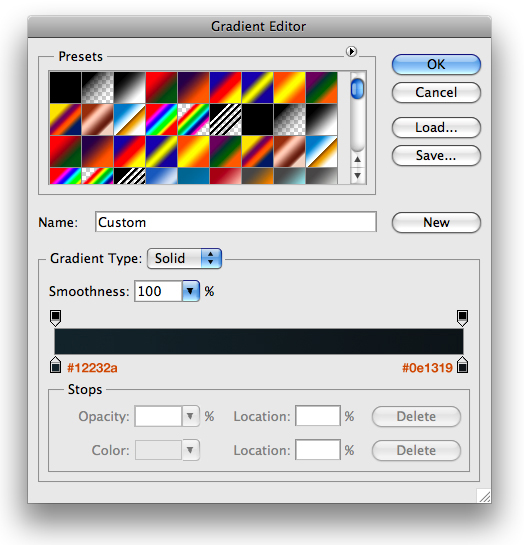524x545 pixels.
Task: Choose the fourth-row gray to cyan preset
Action: click(x=289, y=176)
